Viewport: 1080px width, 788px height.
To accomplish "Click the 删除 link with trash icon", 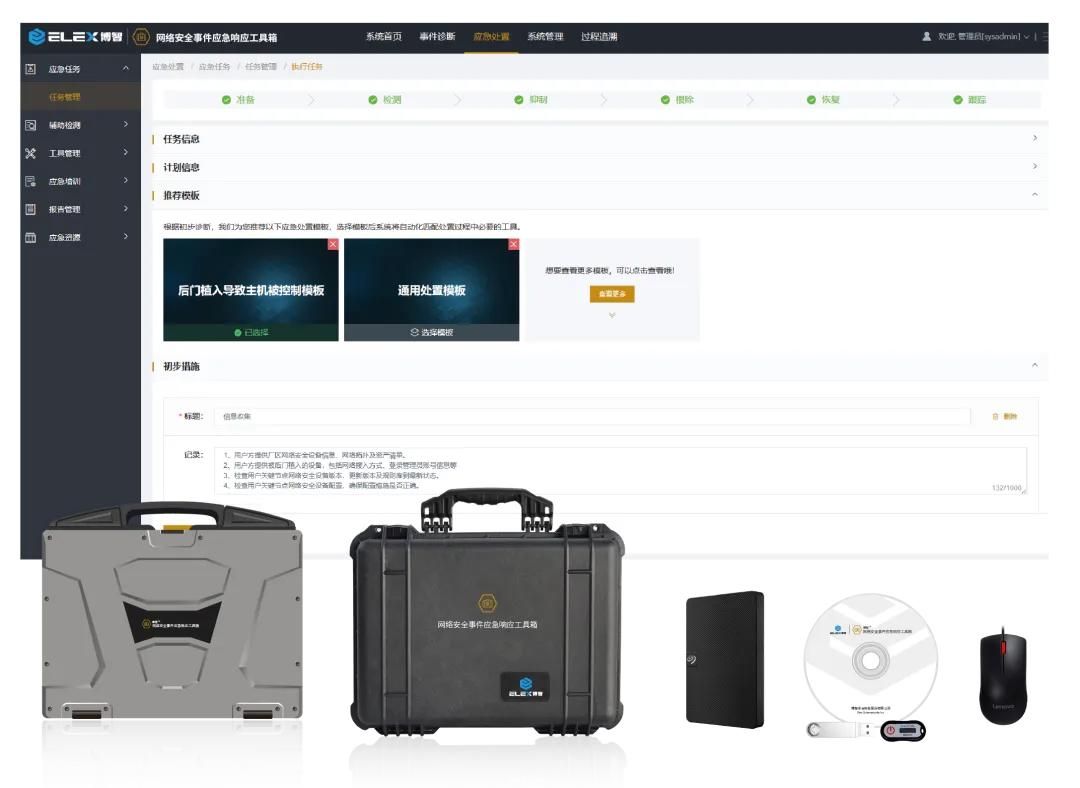I will click(x=1005, y=417).
